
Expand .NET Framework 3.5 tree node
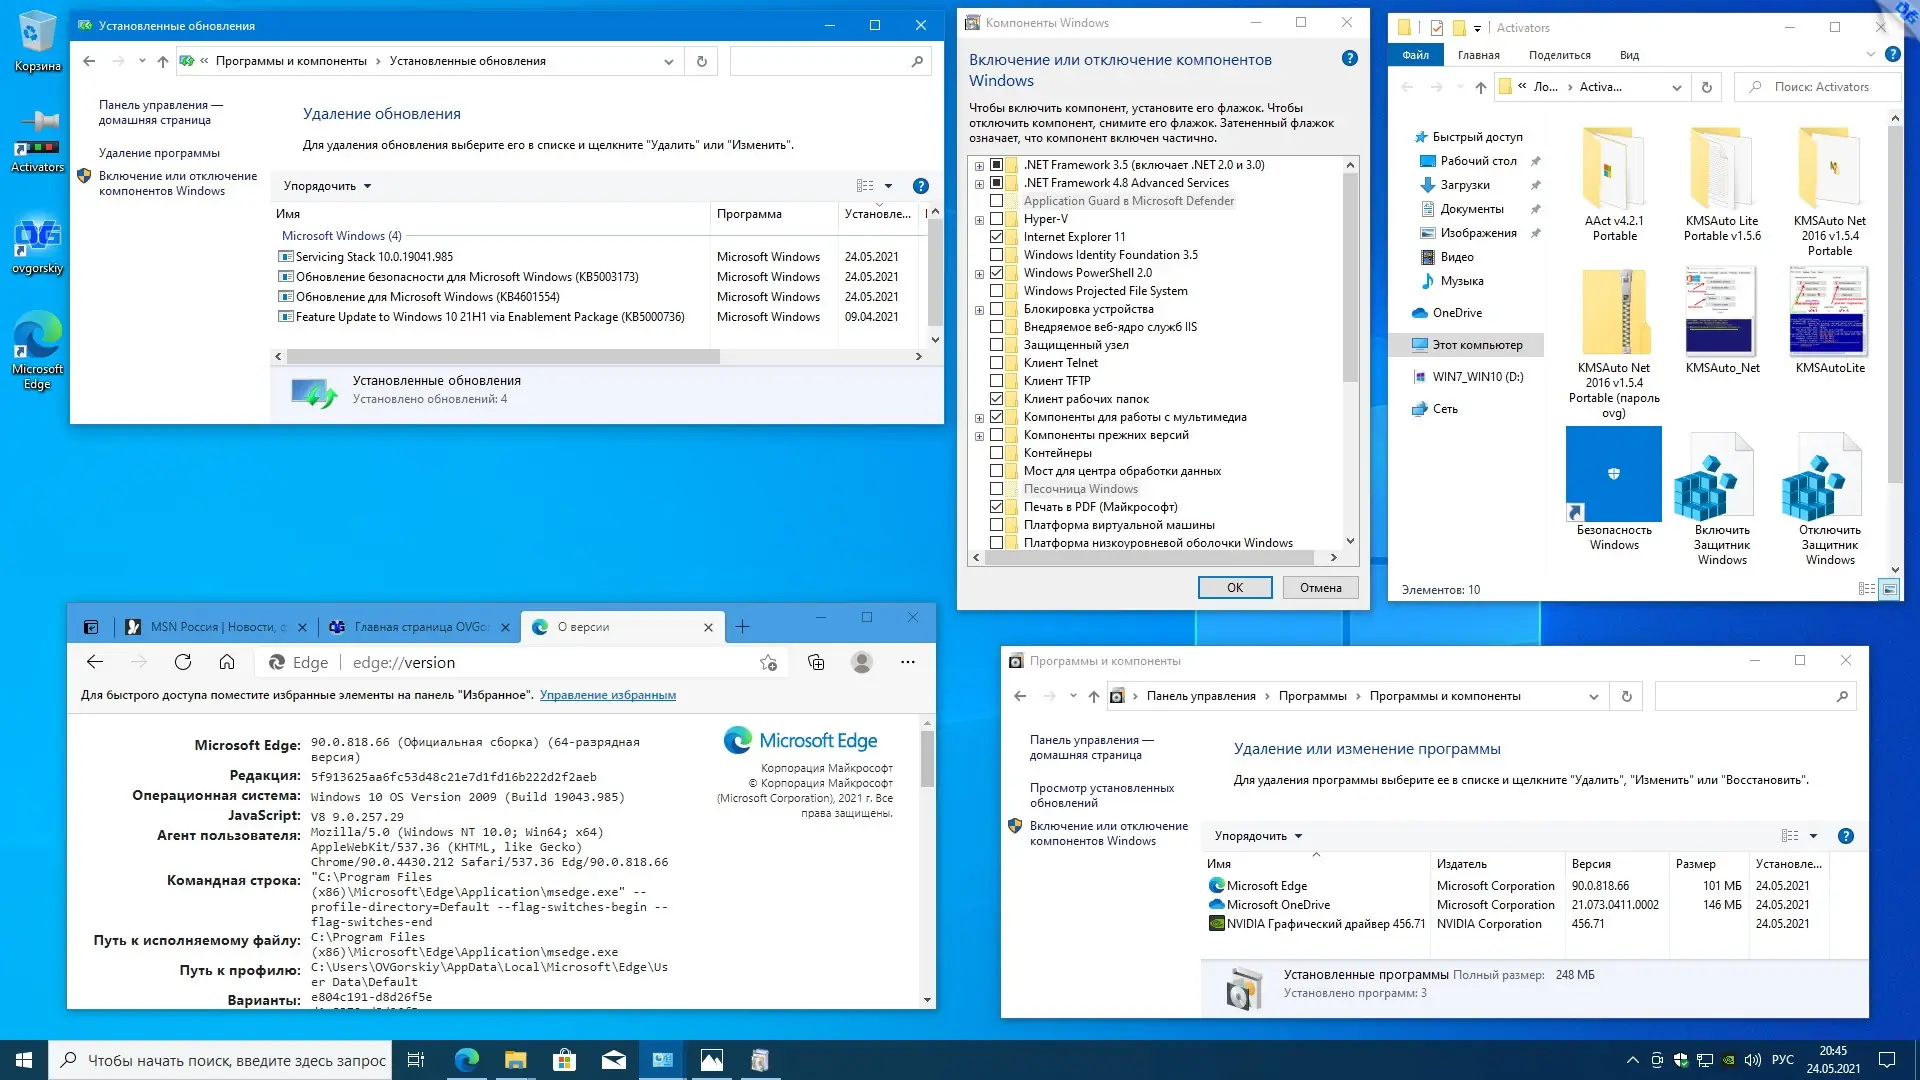pos(980,166)
